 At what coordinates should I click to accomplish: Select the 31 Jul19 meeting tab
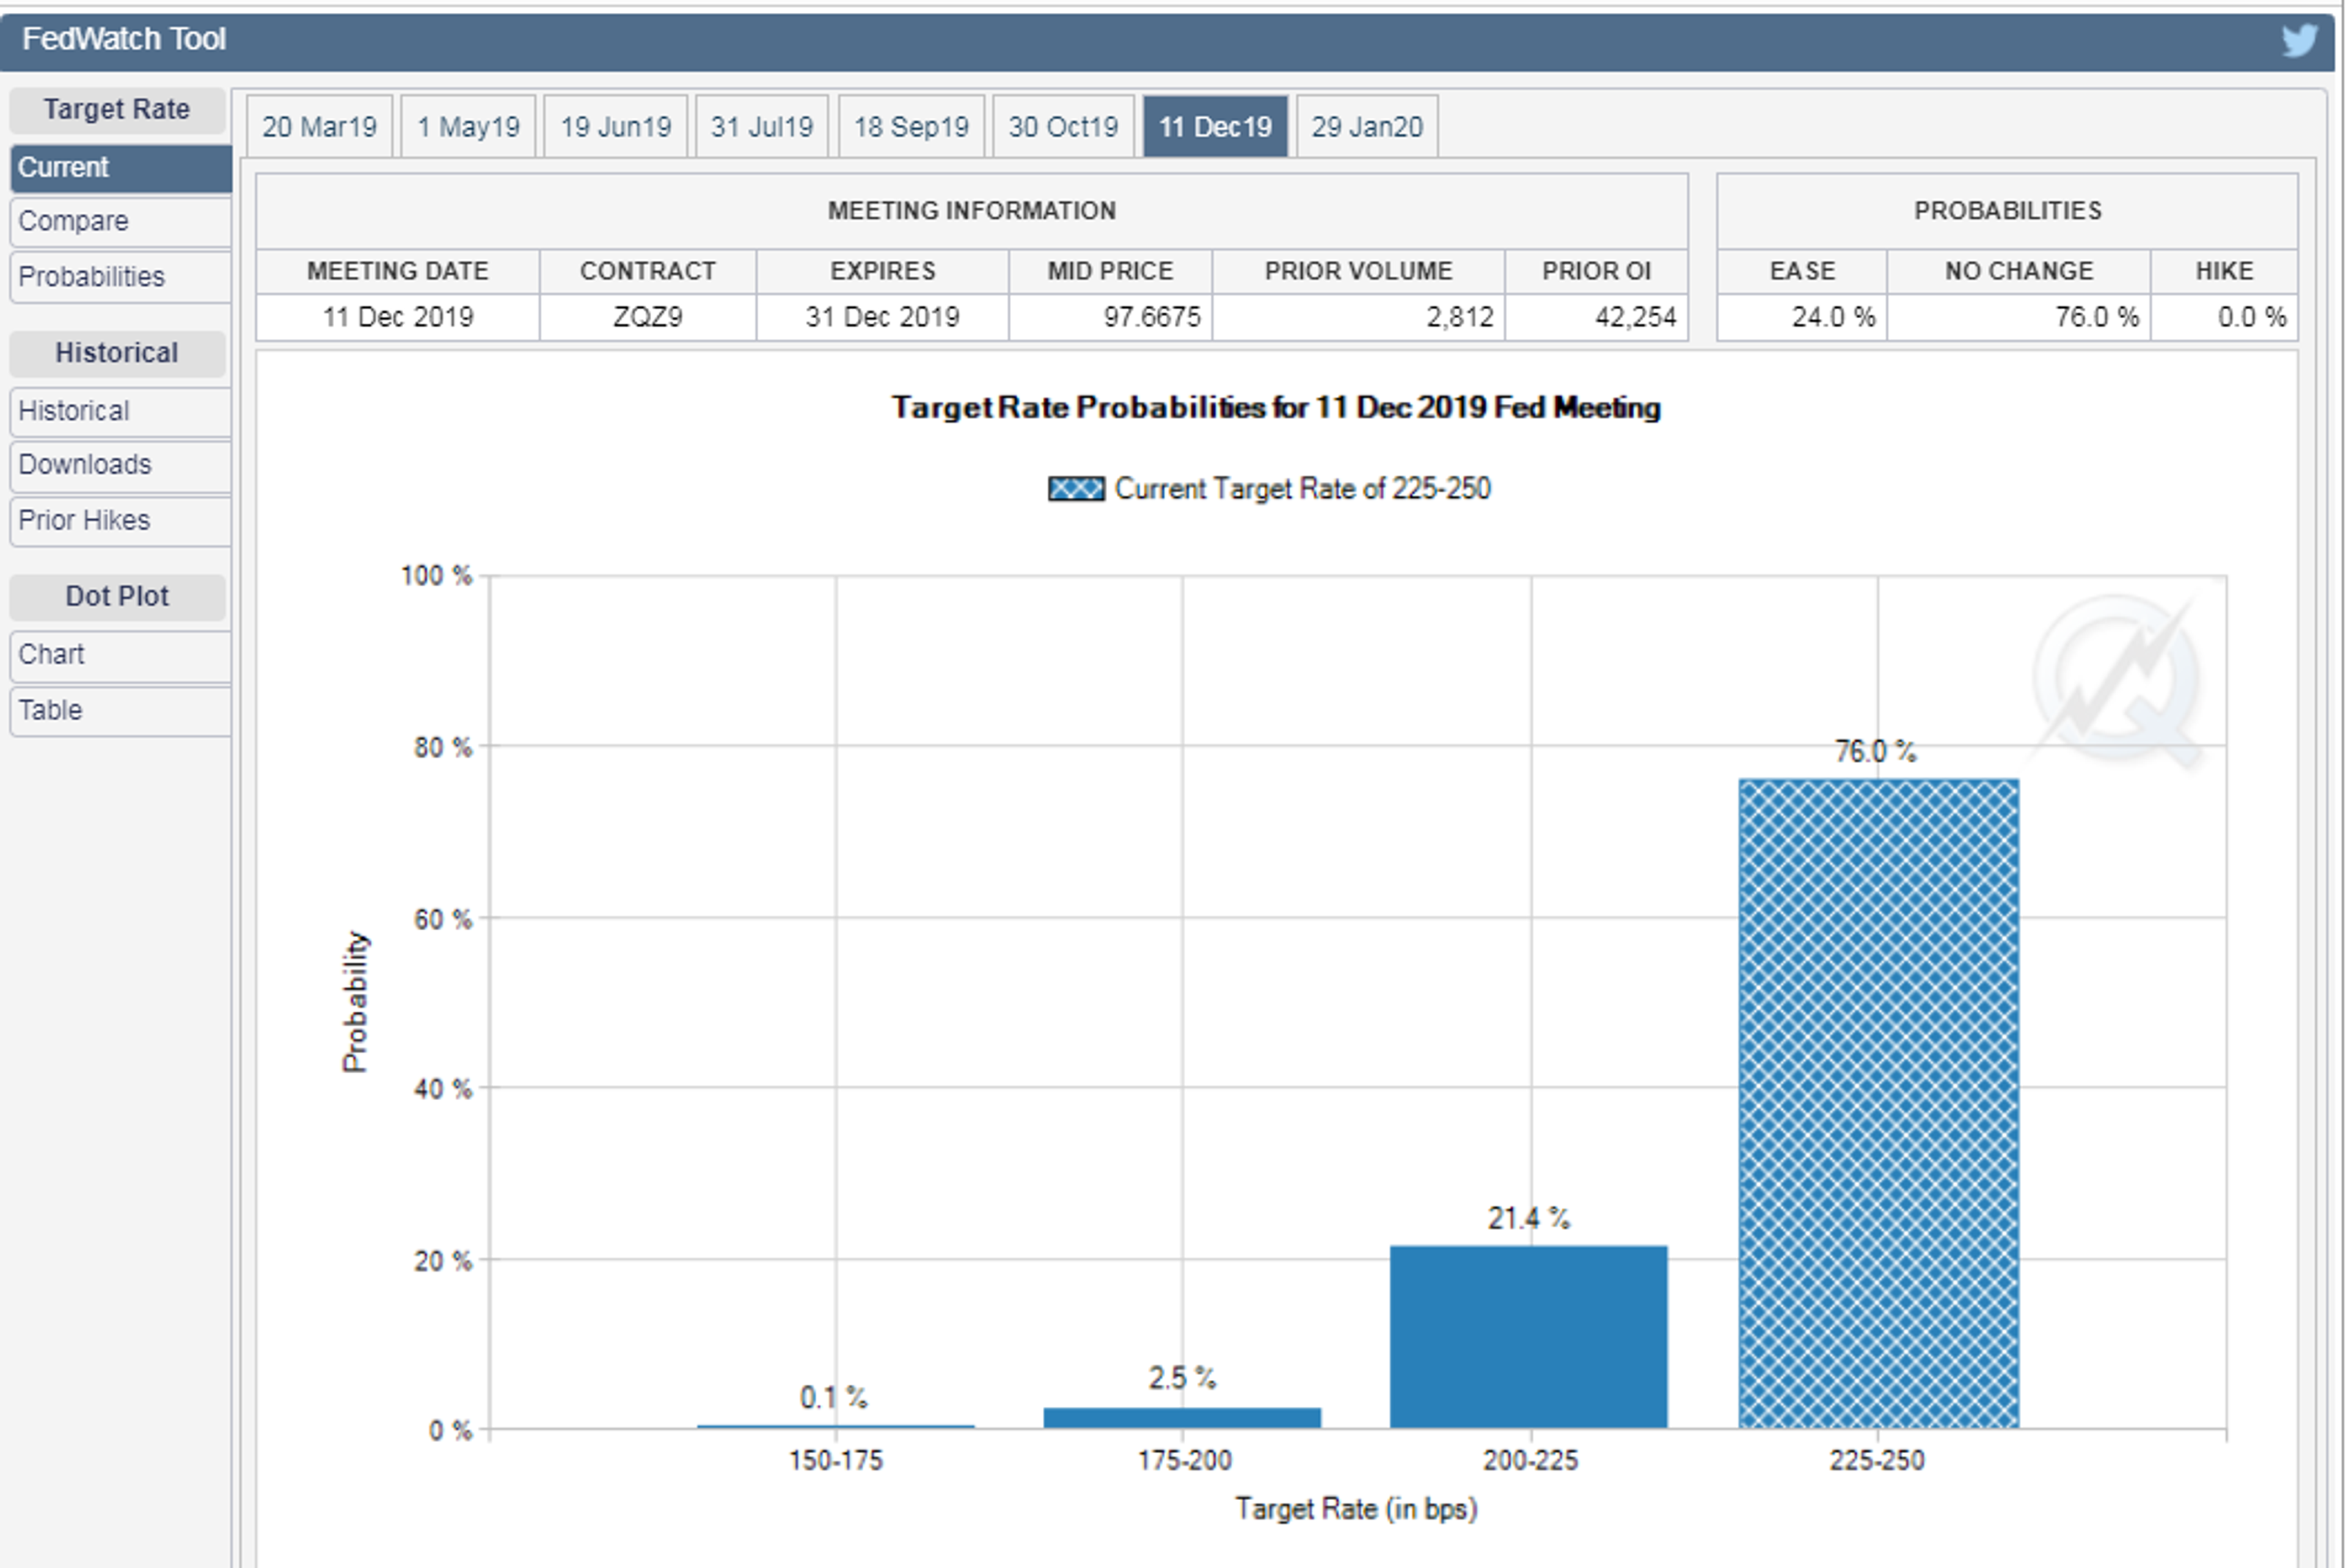pyautogui.click(x=761, y=127)
